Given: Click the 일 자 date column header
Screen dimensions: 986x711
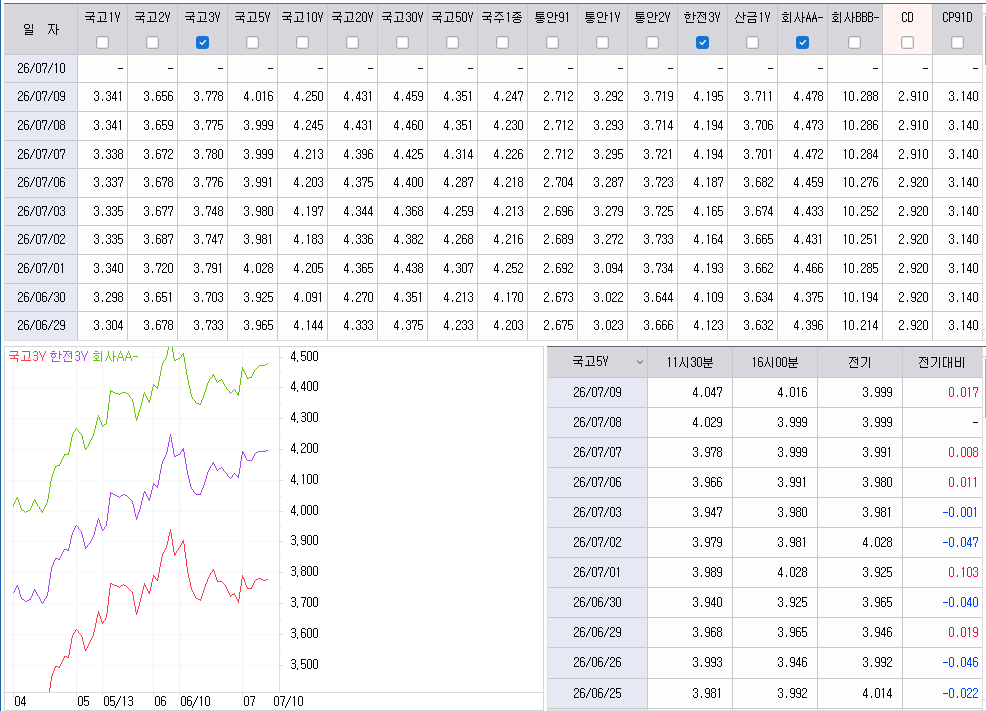Looking at the screenshot, I should tap(41, 30).
